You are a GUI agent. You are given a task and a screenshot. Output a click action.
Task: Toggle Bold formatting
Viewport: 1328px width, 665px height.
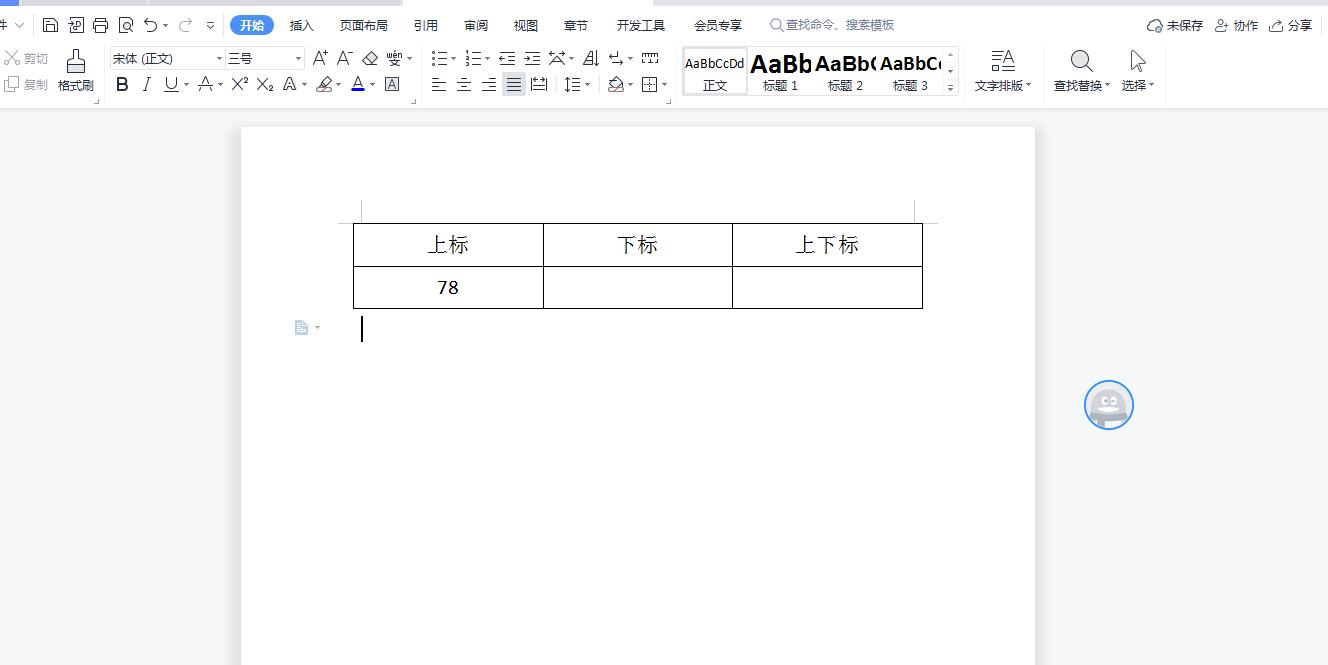click(122, 85)
